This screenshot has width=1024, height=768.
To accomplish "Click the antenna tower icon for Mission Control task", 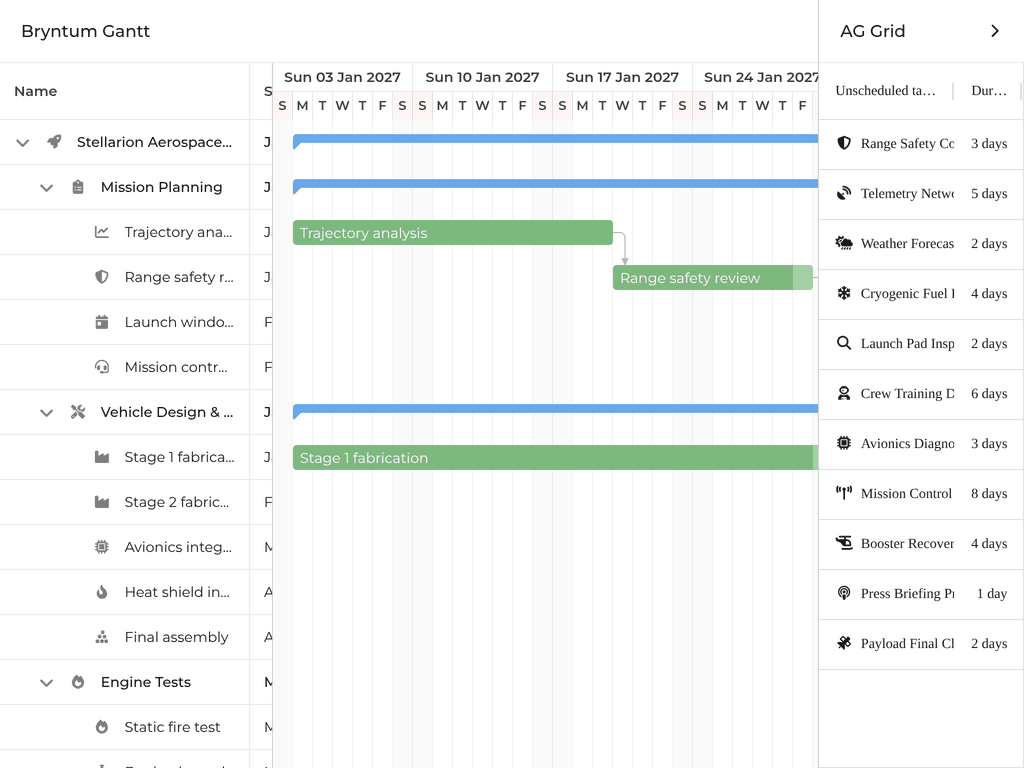I will [844, 493].
